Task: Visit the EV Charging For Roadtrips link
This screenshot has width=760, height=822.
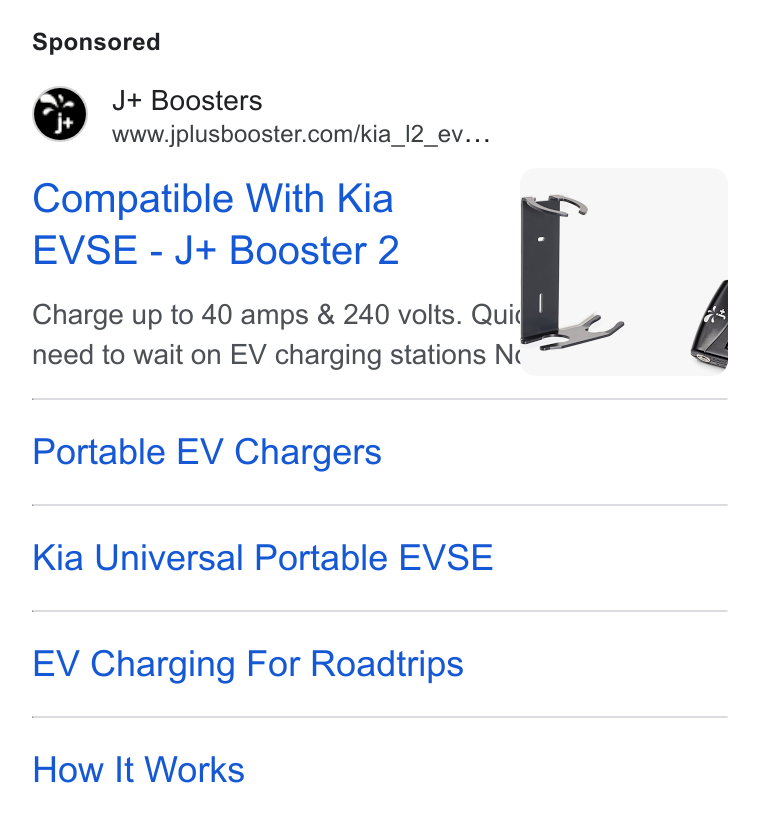Action: (248, 664)
